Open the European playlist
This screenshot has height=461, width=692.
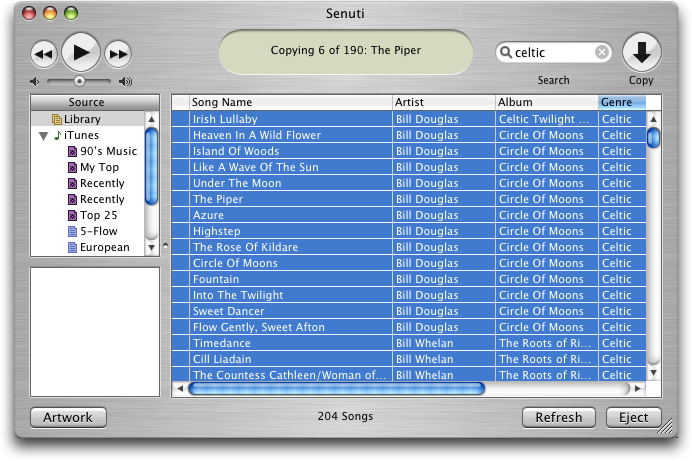[x=105, y=247]
